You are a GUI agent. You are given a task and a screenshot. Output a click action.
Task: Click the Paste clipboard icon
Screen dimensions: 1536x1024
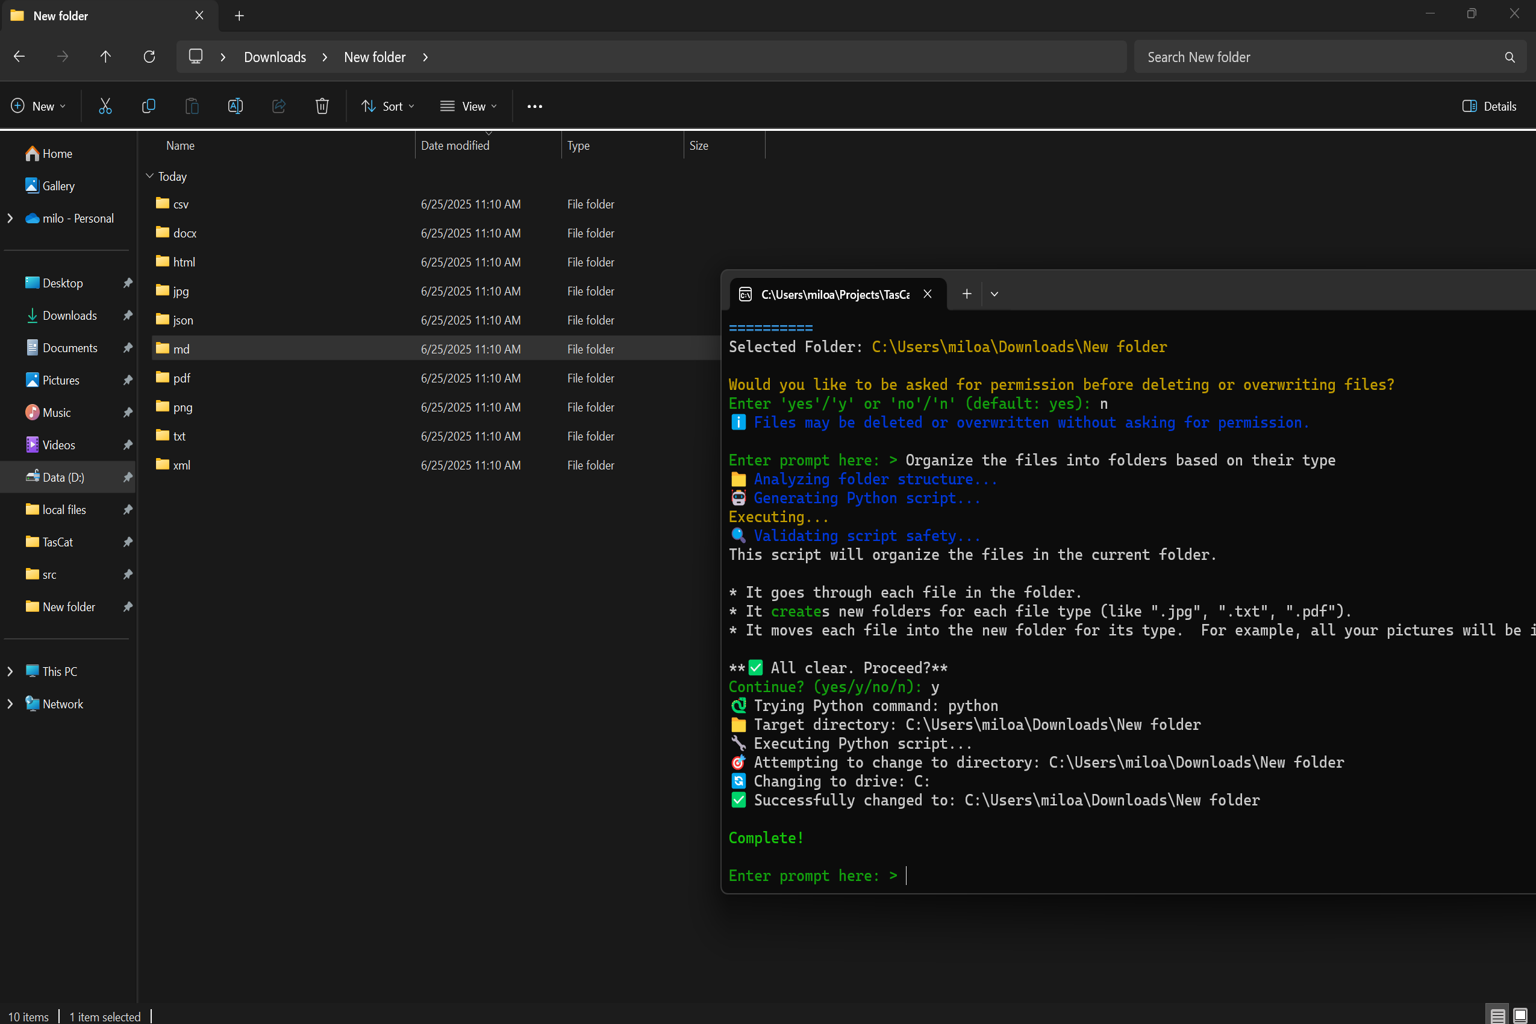click(192, 106)
